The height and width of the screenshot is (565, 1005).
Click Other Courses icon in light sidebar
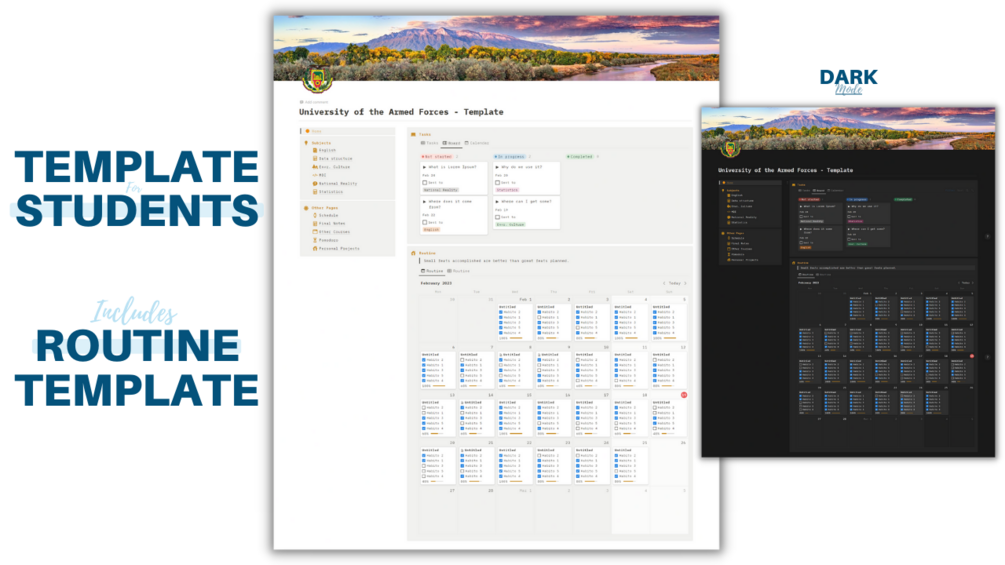point(315,232)
